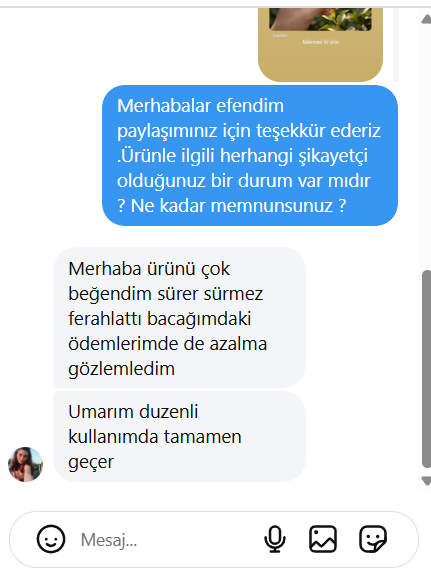
Task: Open the emoji picker smiley icon
Action: 51,539
